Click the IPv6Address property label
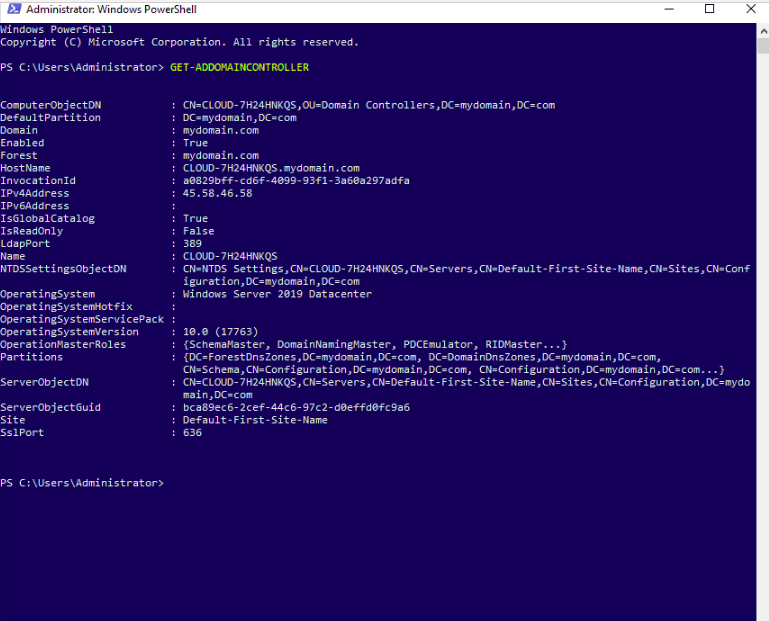Image resolution: width=769 pixels, height=621 pixels. click(34, 206)
